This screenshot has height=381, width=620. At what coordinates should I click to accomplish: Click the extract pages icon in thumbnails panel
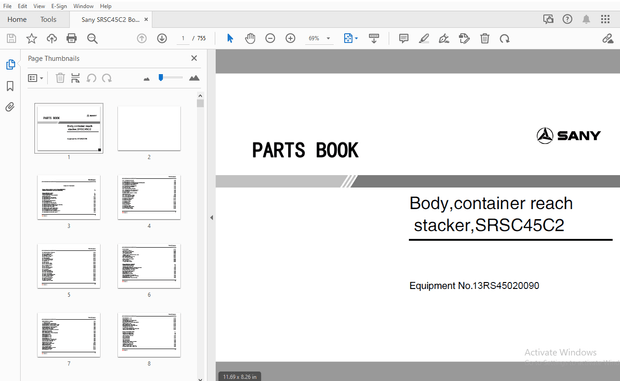coord(75,78)
